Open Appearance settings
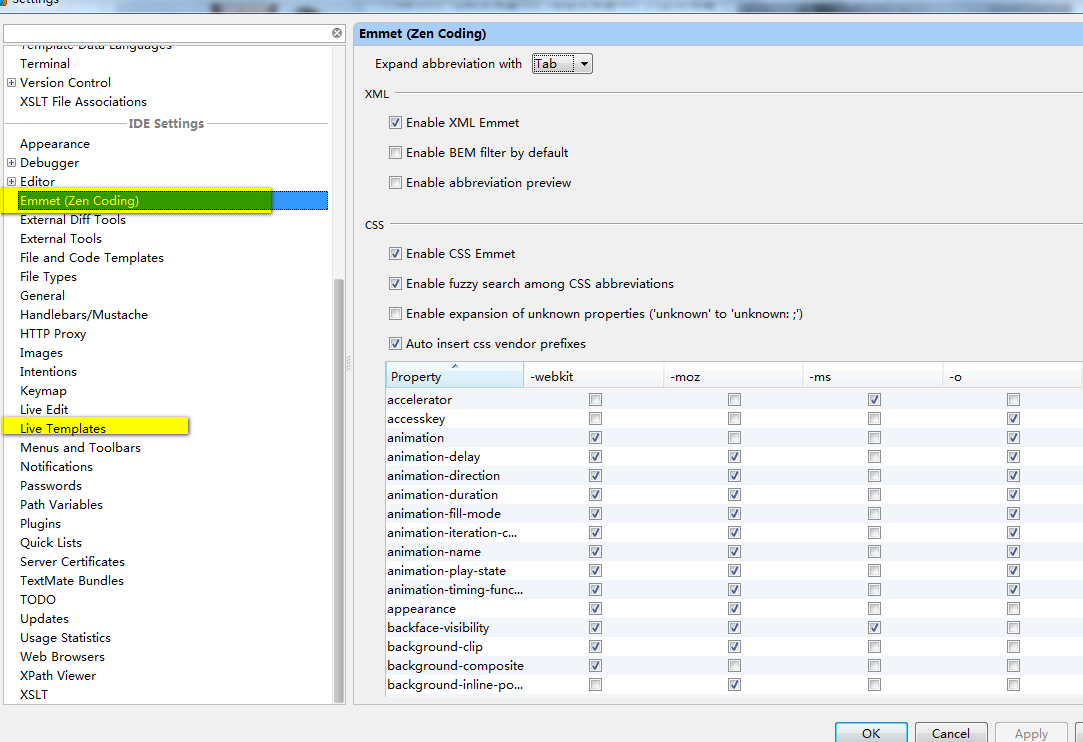Screen dimensions: 1083x742 [x=55, y=144]
